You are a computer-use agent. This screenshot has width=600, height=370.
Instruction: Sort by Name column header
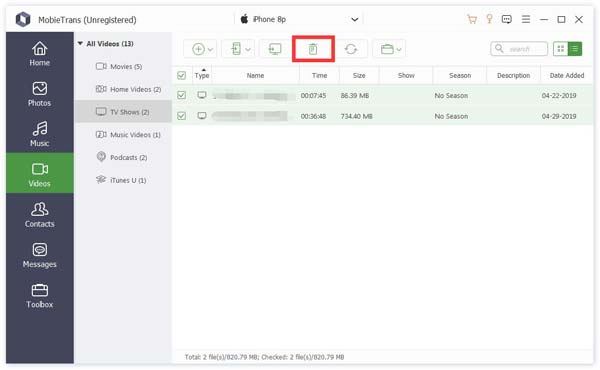[x=255, y=75]
